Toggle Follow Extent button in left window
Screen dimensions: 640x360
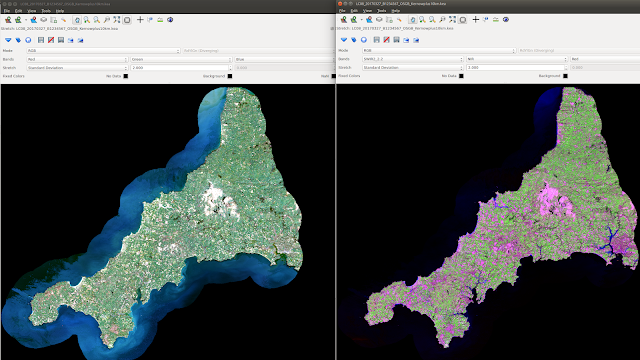[127, 20]
